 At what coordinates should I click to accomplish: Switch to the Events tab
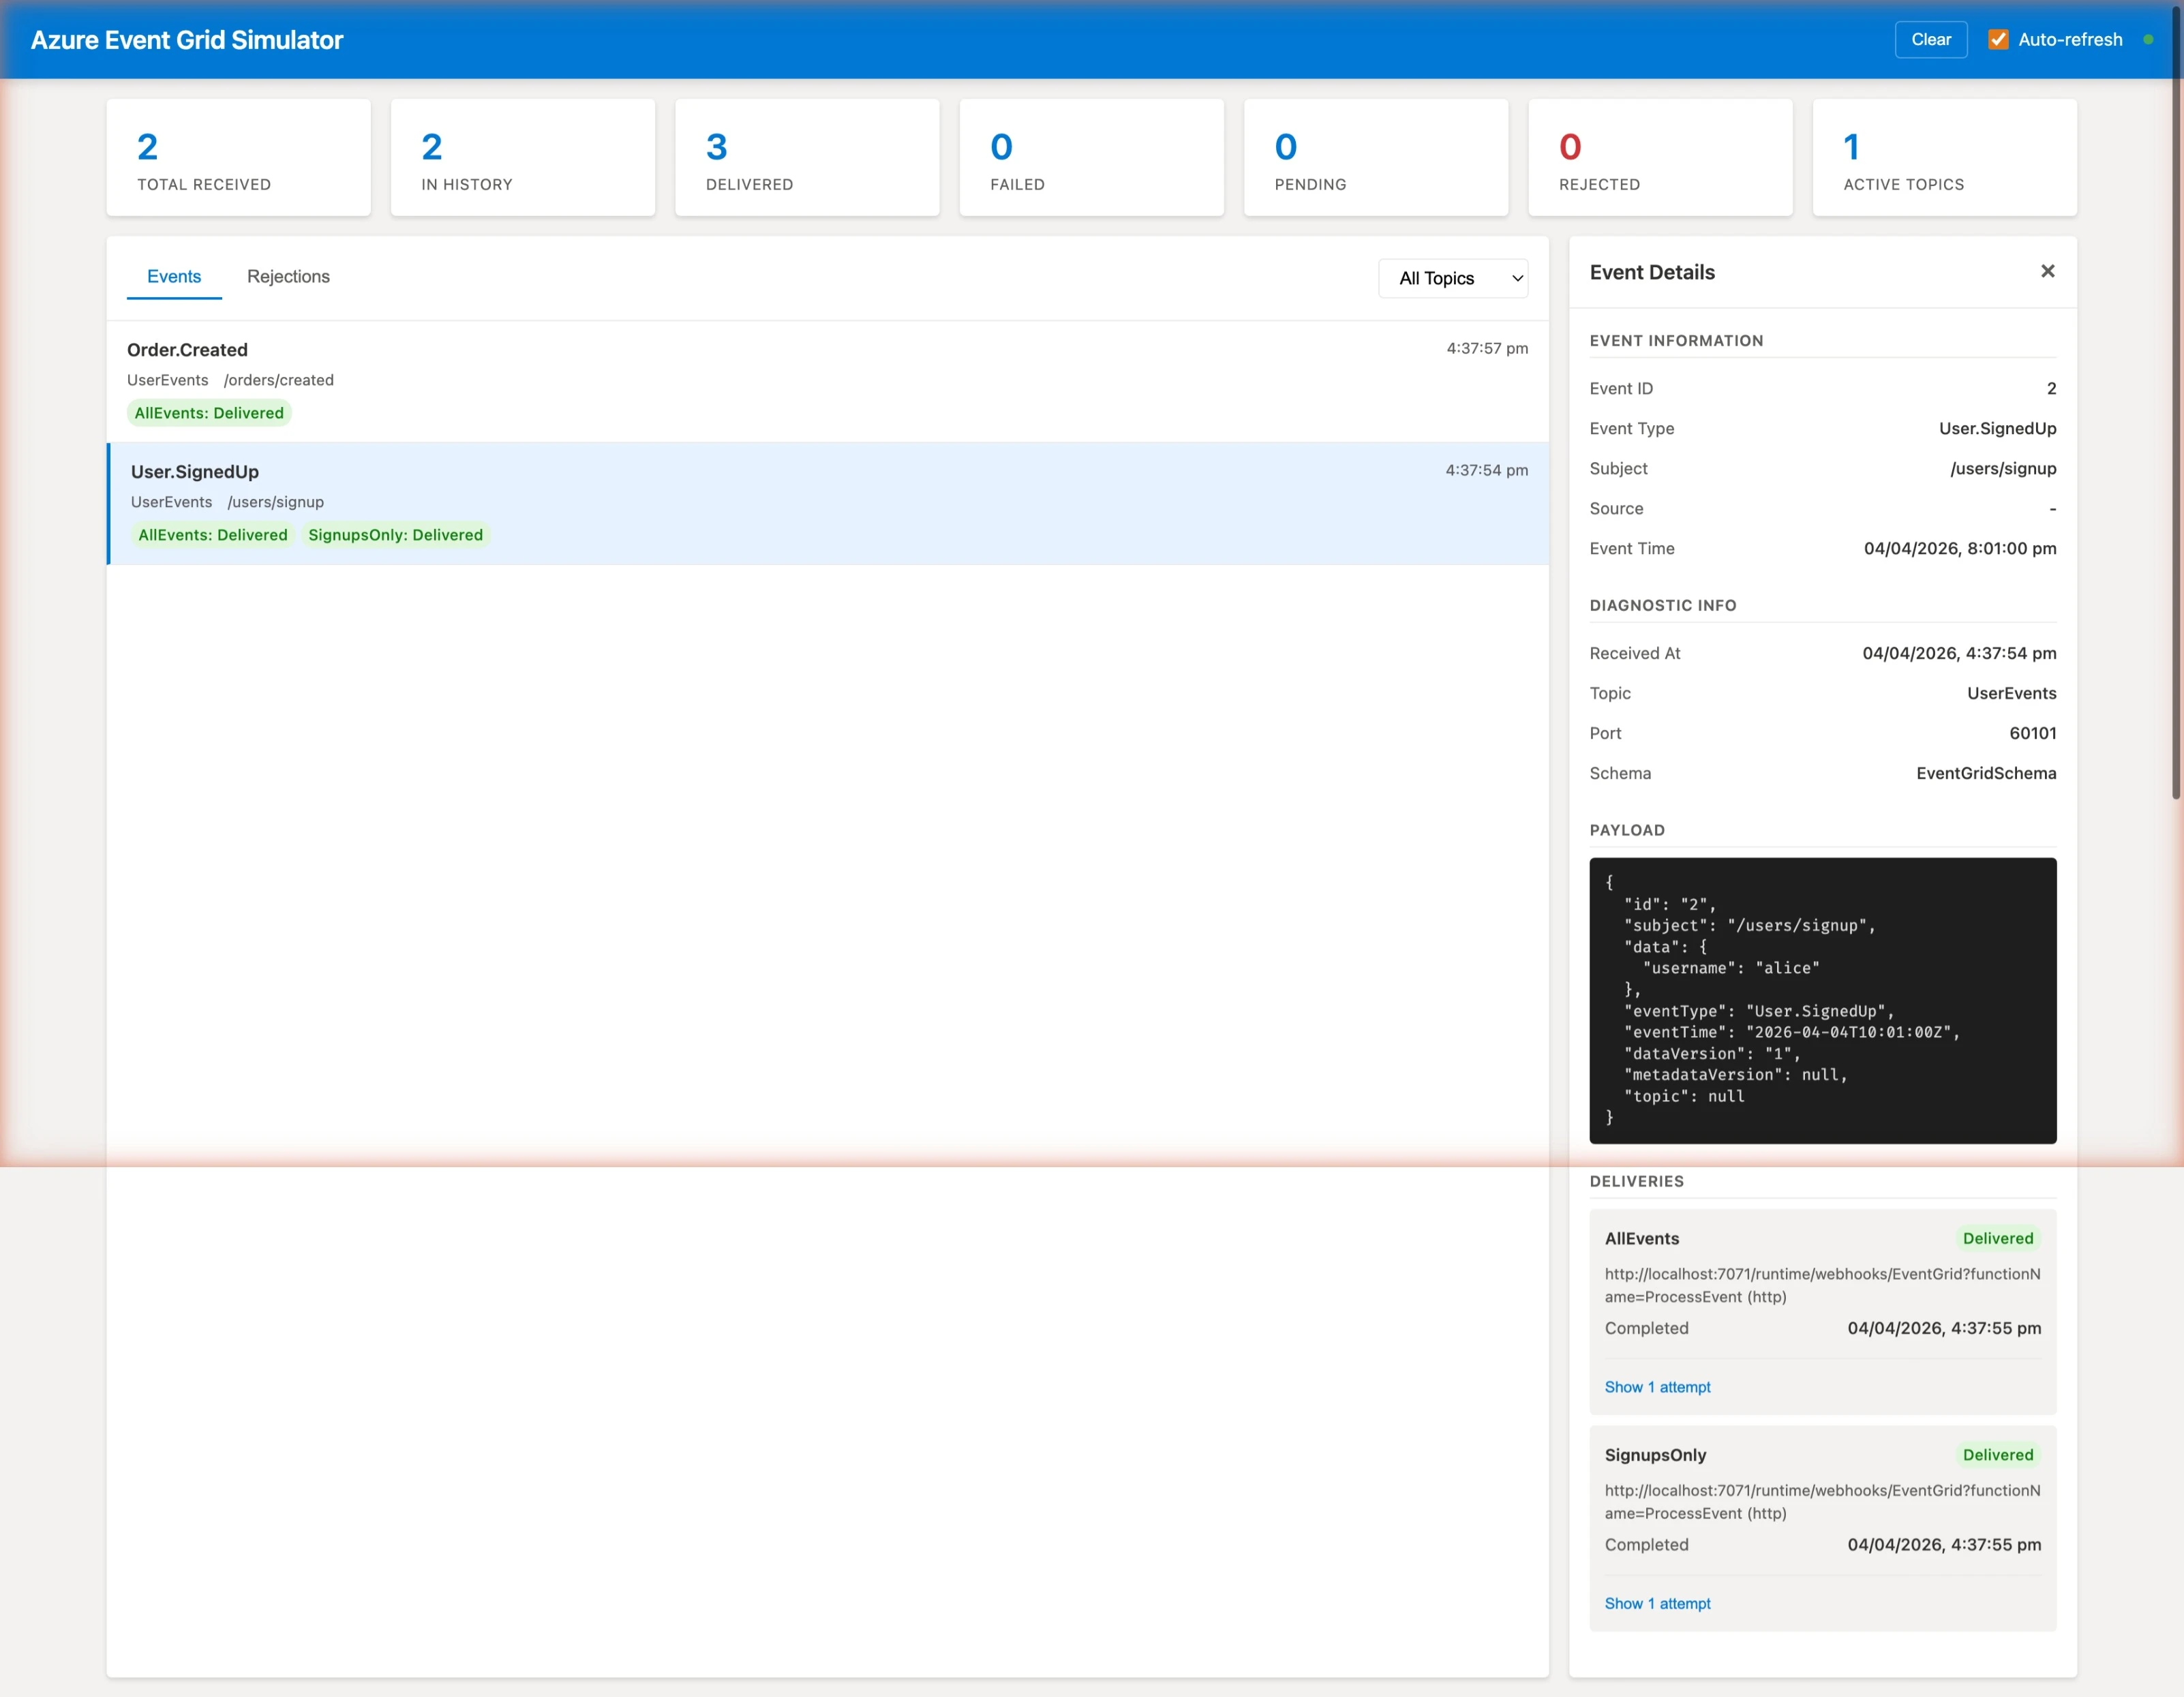pyautogui.click(x=174, y=276)
